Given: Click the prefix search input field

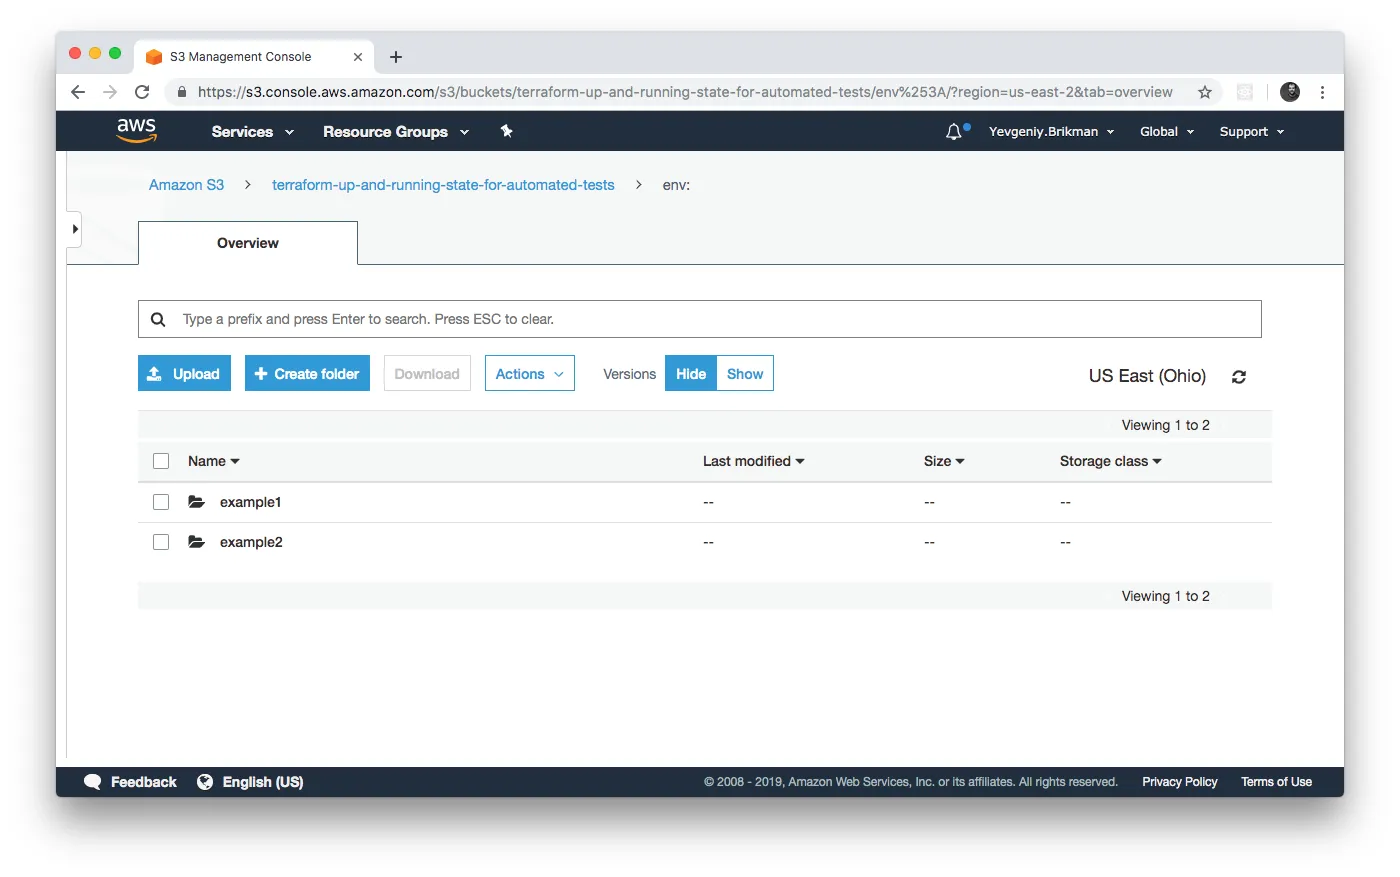Looking at the screenshot, I should coord(700,319).
